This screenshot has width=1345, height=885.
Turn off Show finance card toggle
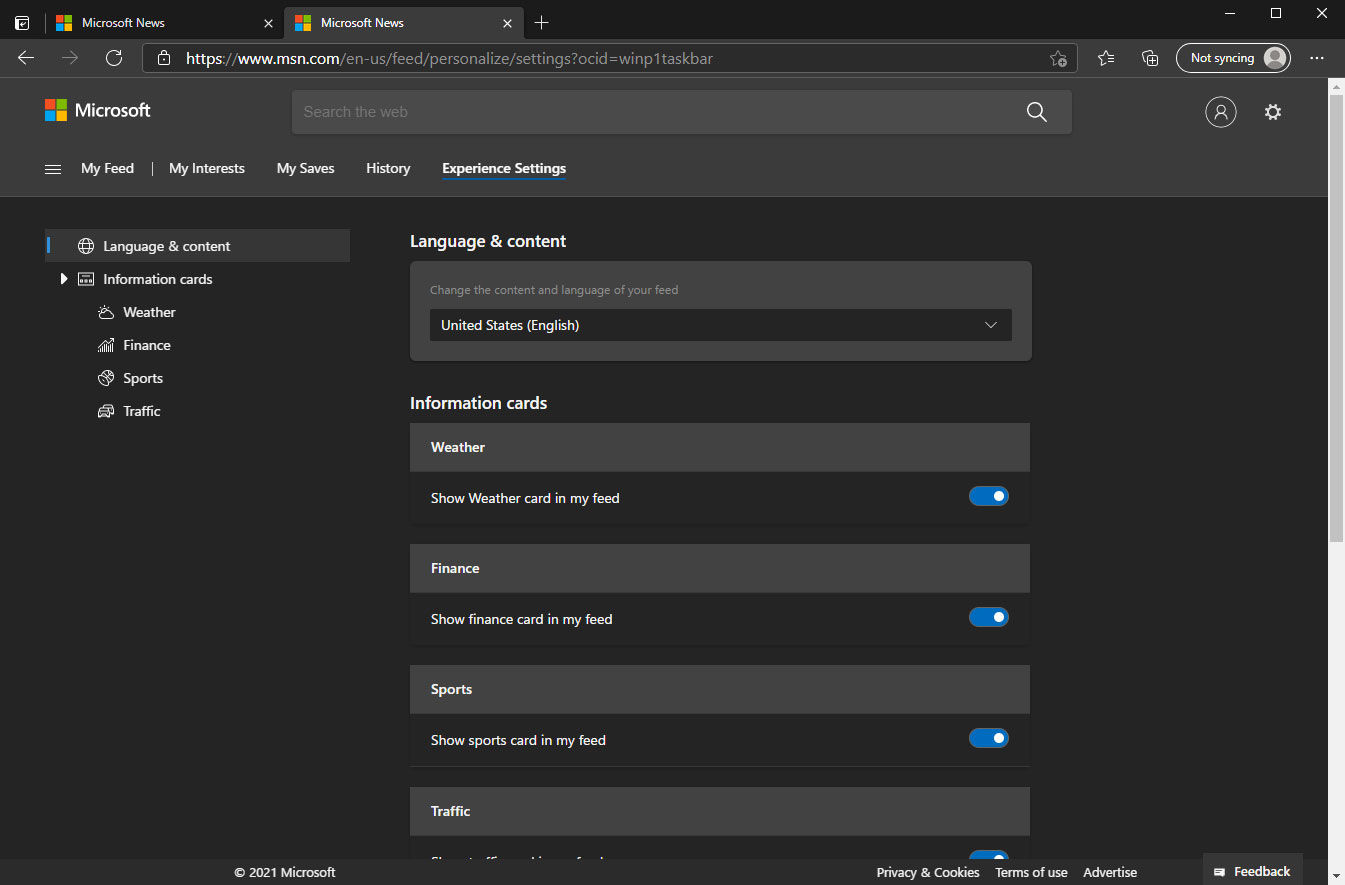point(988,617)
